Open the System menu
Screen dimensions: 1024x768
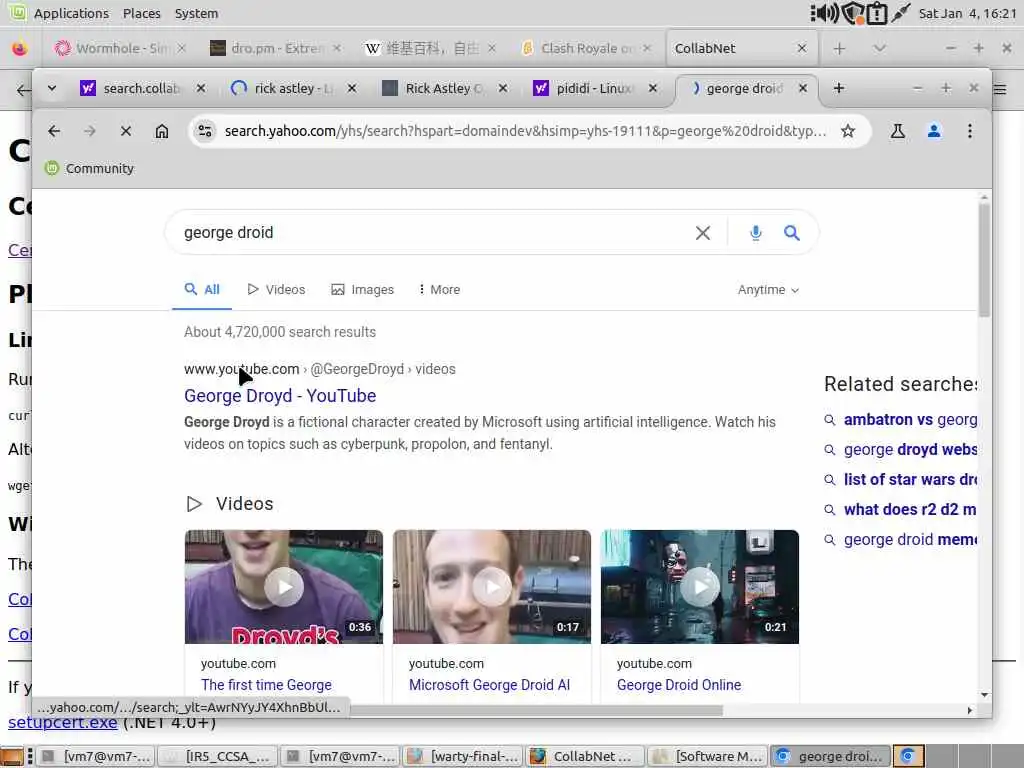point(196,13)
